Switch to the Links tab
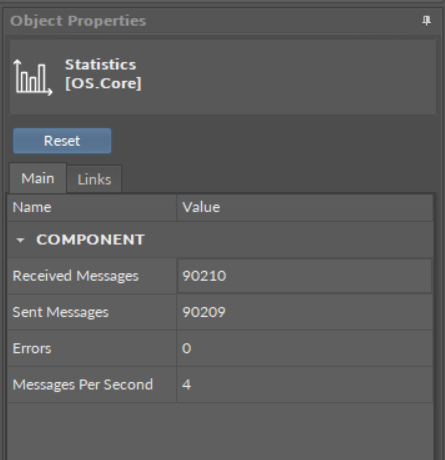This screenshot has width=445, height=460. [x=94, y=179]
